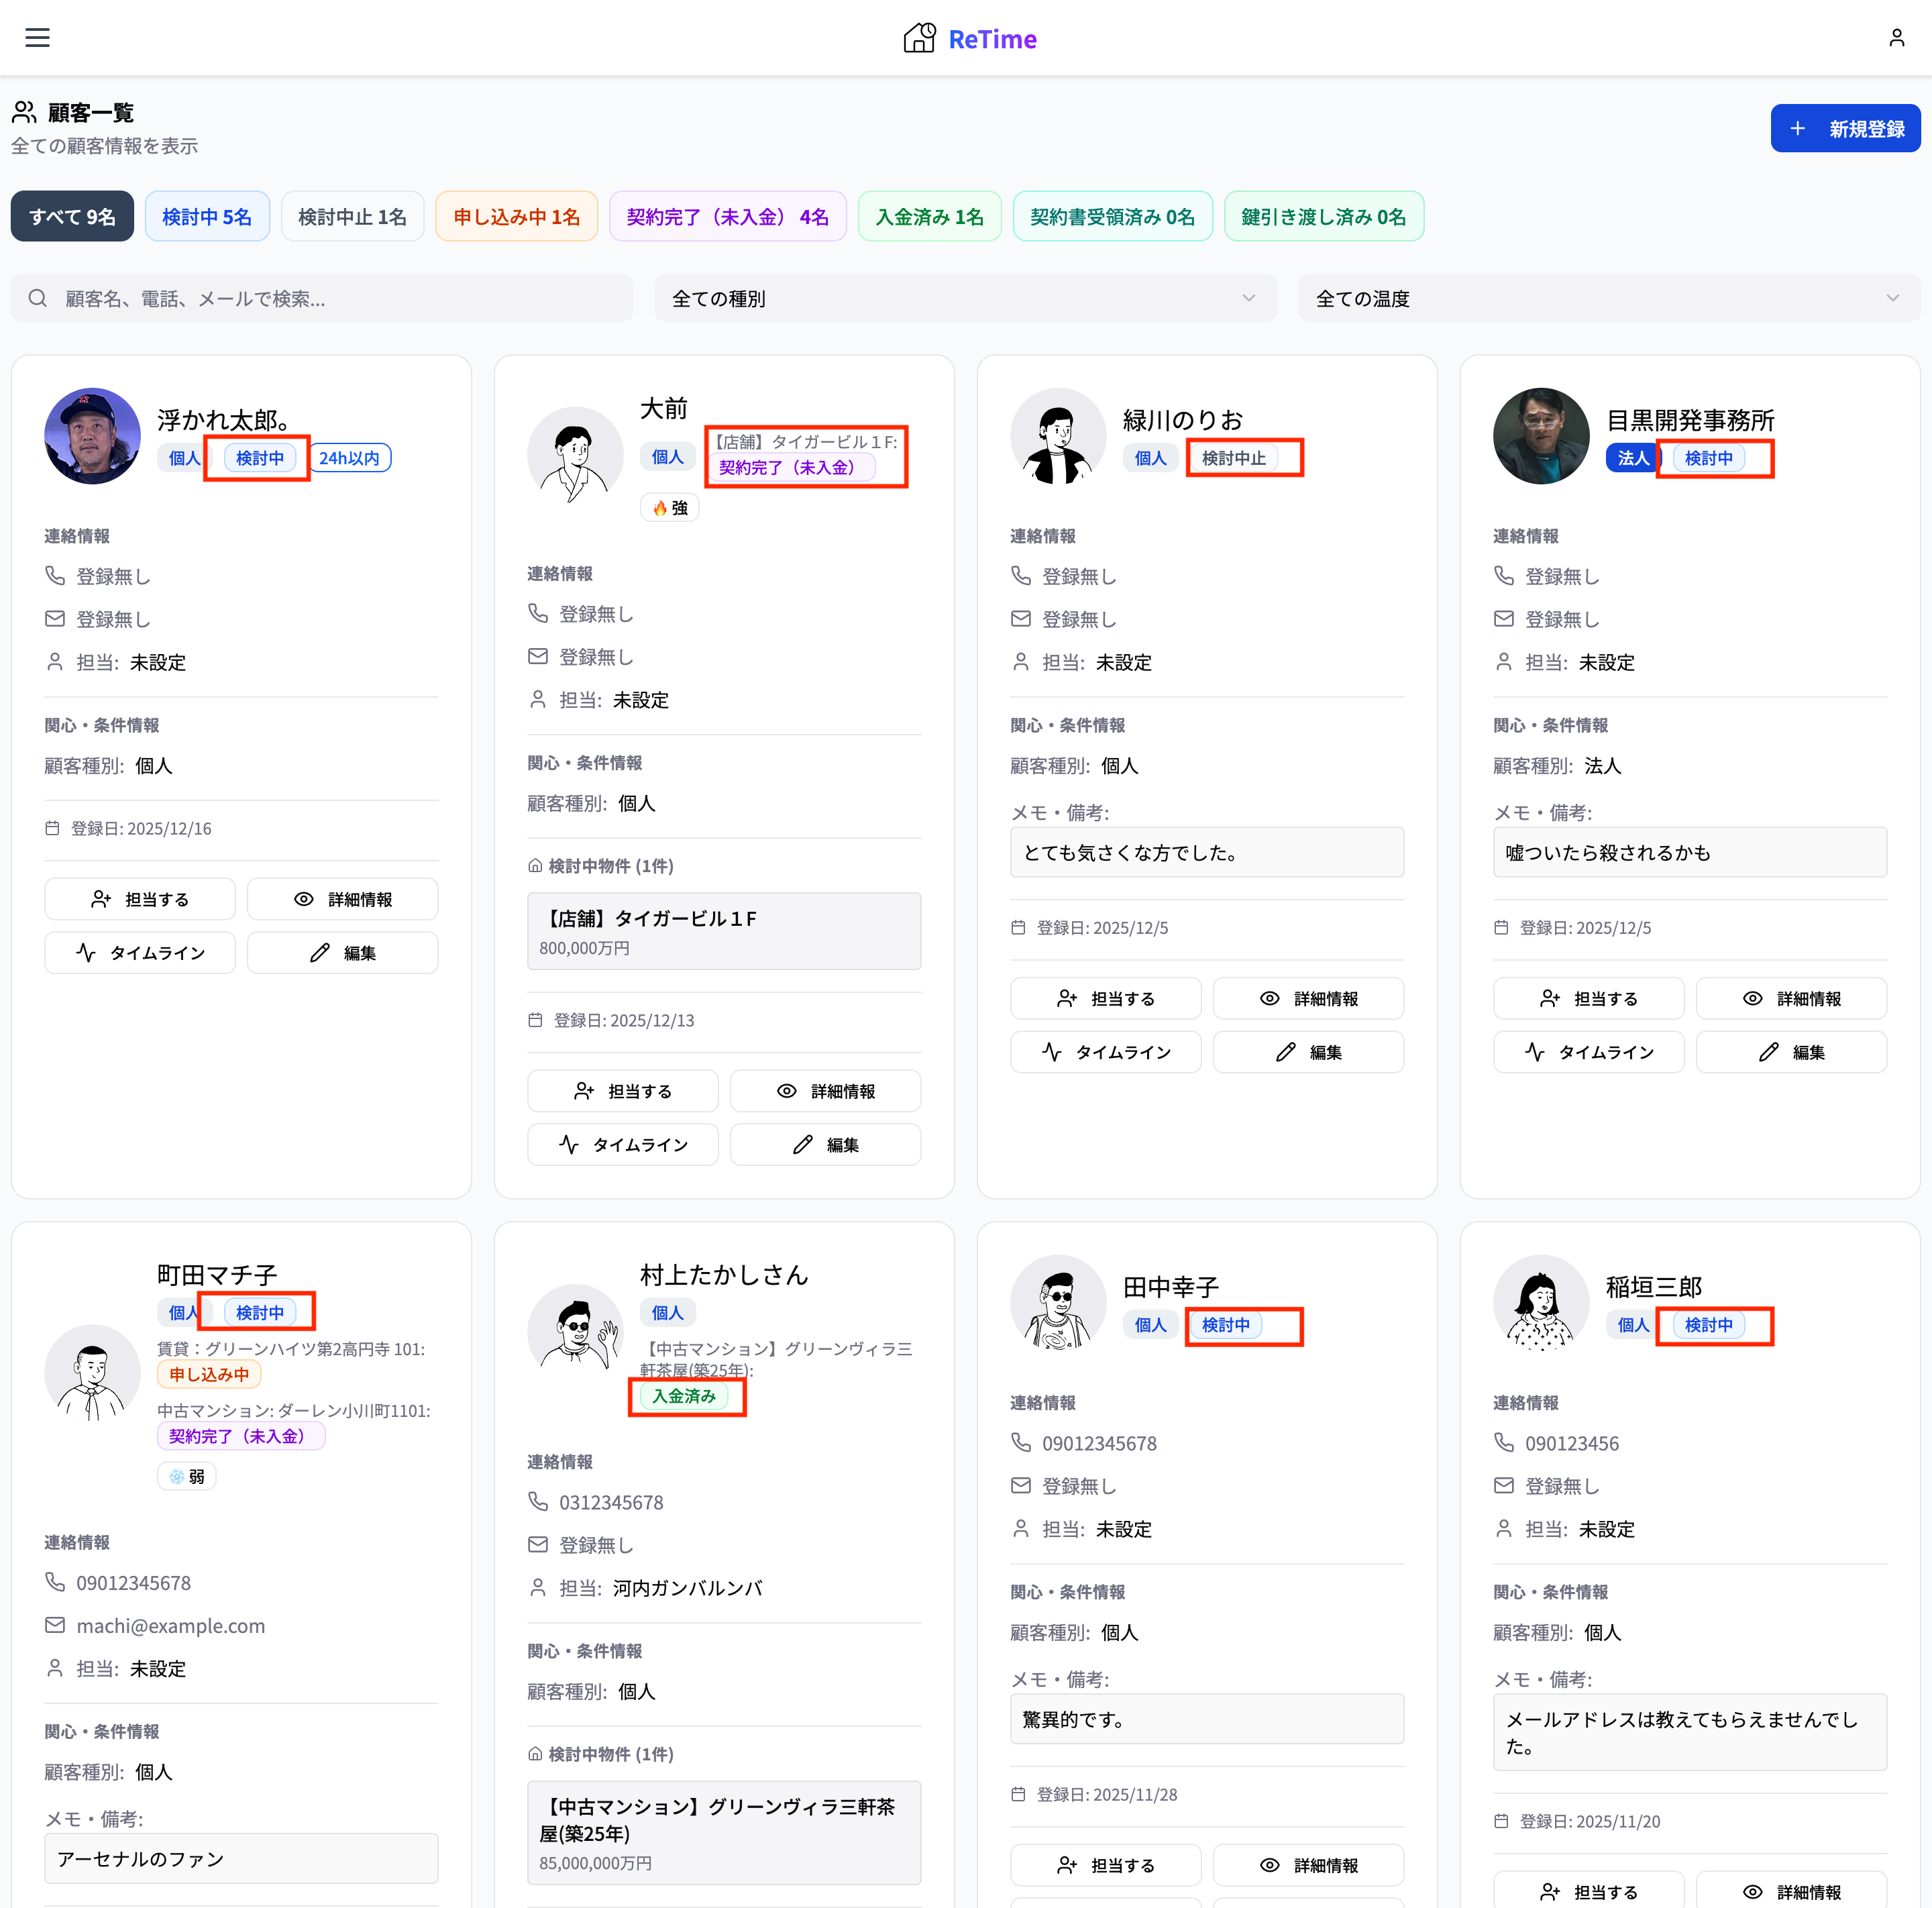The height and width of the screenshot is (1908, 1932).
Task: Filter by 検討中 5名 chip
Action: coord(207,217)
